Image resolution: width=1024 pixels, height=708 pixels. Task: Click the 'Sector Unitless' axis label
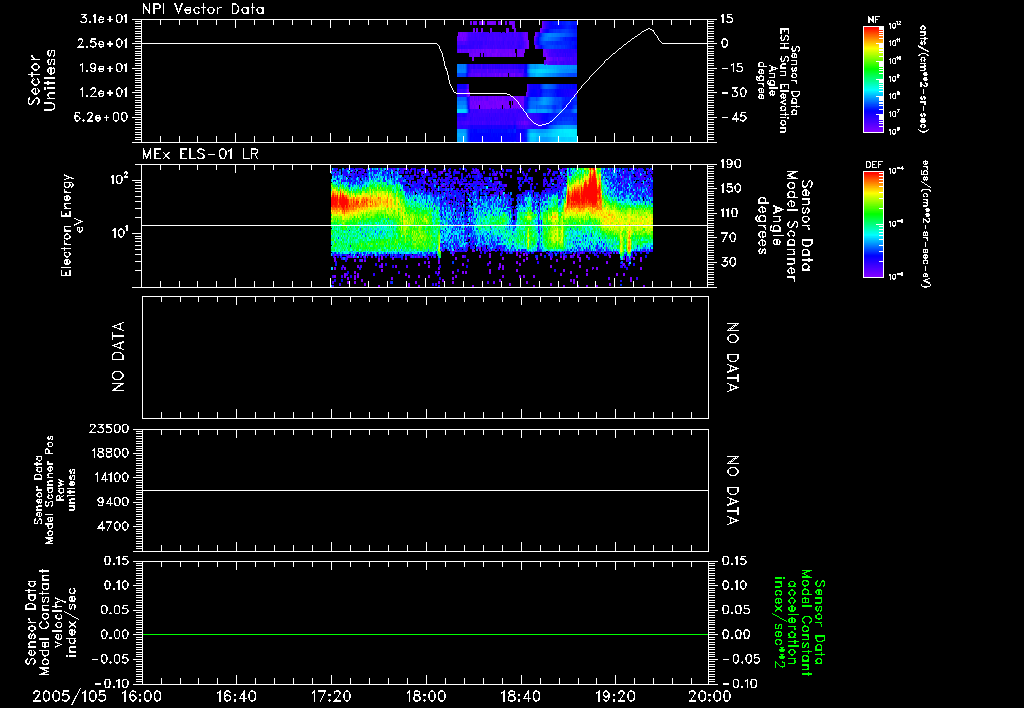[x=41, y=80]
